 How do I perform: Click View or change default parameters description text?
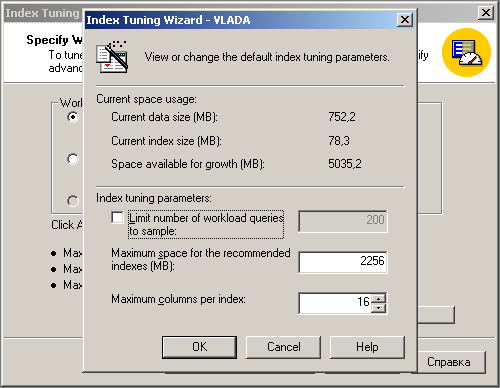click(267, 57)
